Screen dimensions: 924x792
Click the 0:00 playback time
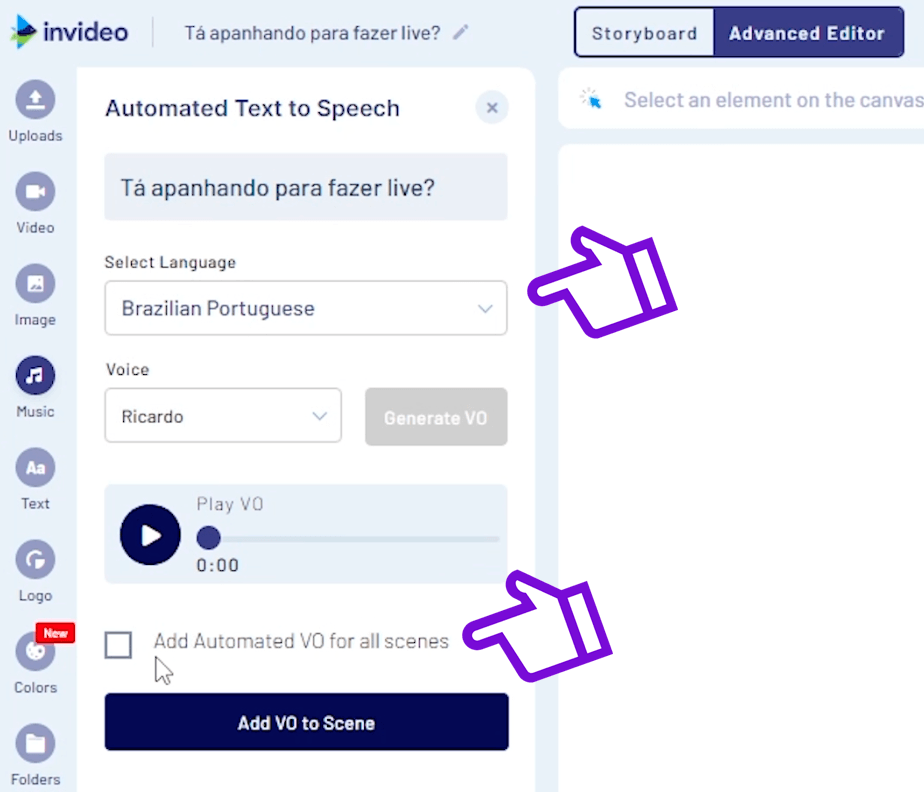pyautogui.click(x=217, y=565)
